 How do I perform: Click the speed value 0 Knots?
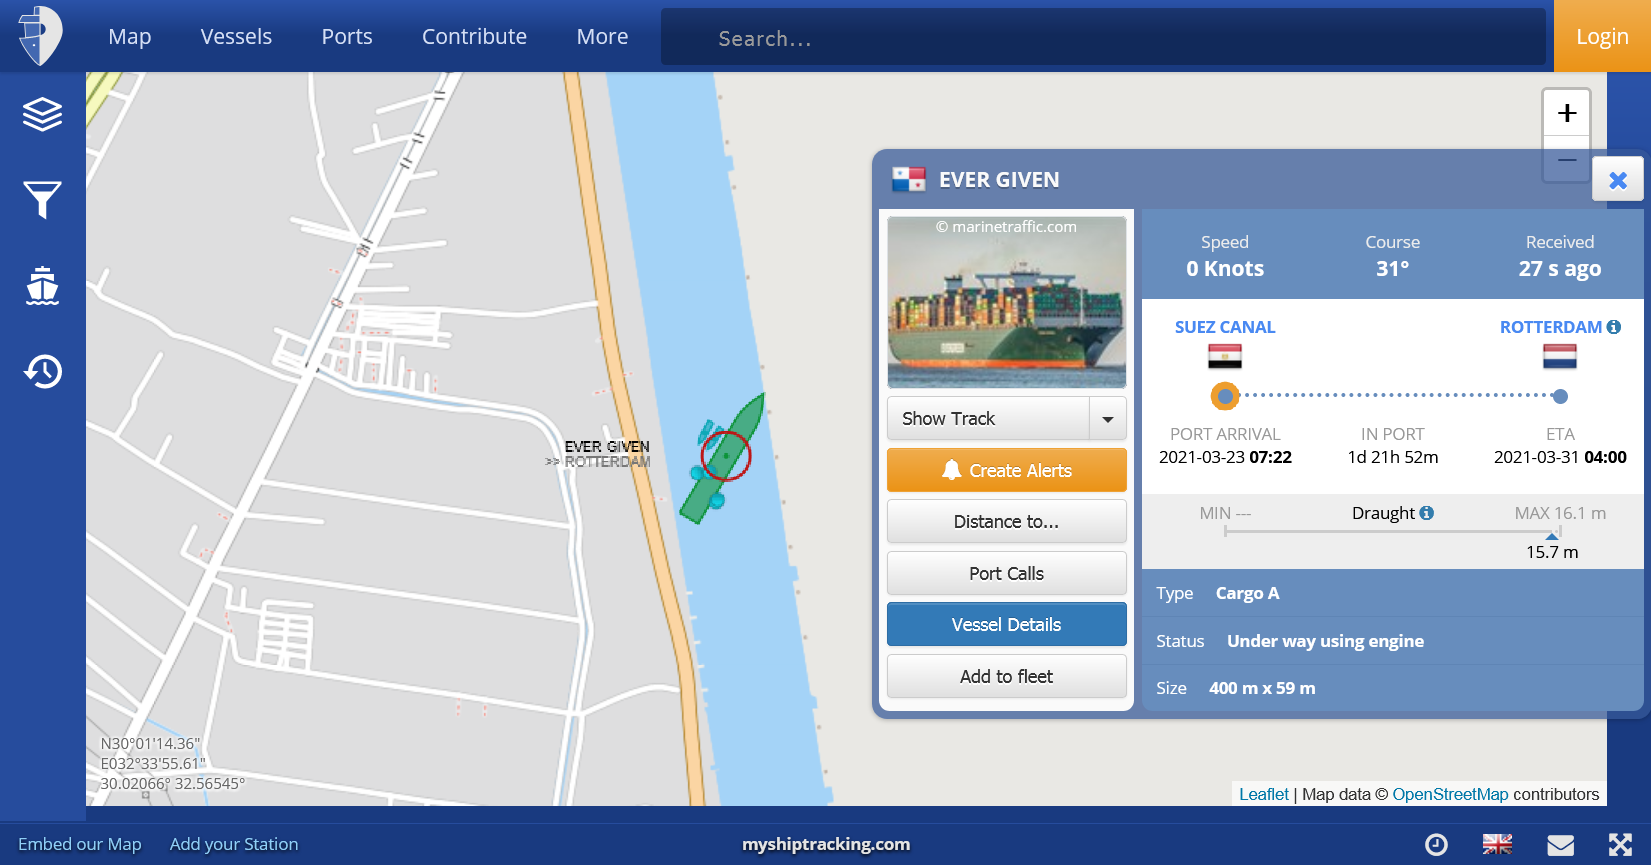point(1225,269)
